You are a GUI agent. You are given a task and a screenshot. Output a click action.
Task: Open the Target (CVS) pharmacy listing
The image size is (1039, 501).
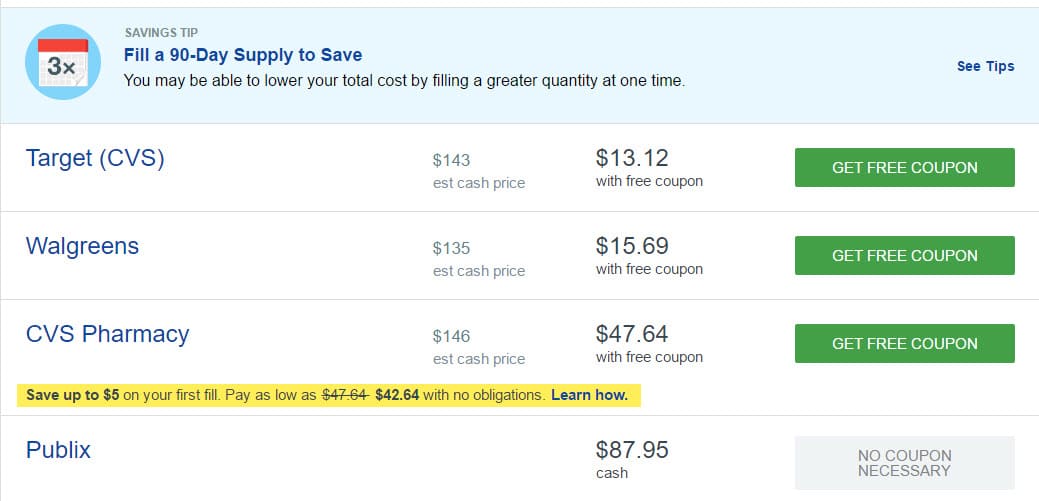point(95,158)
